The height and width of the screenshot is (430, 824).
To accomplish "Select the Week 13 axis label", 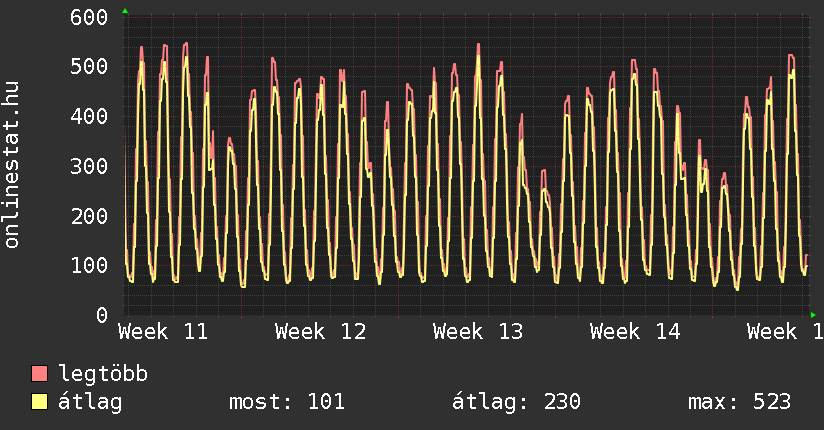I will [x=478, y=331].
